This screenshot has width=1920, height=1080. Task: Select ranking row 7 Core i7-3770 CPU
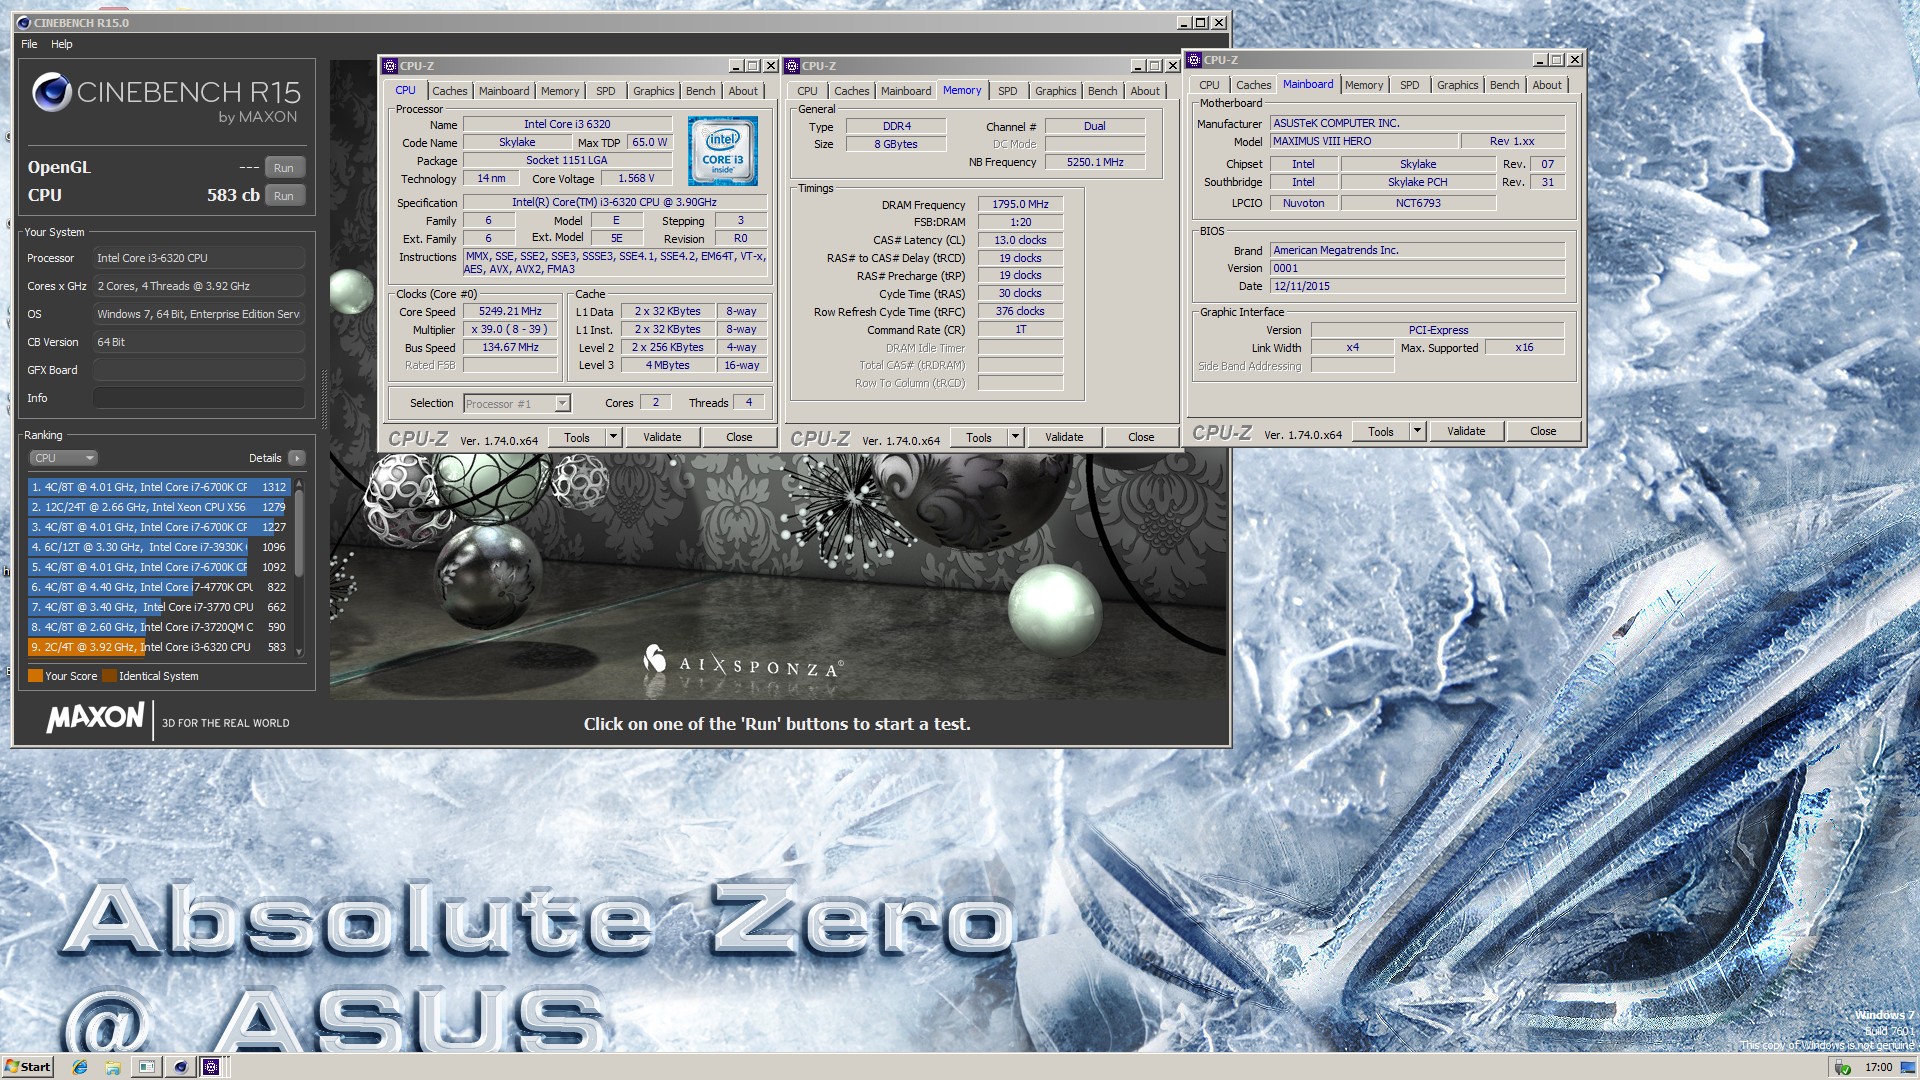(x=160, y=607)
